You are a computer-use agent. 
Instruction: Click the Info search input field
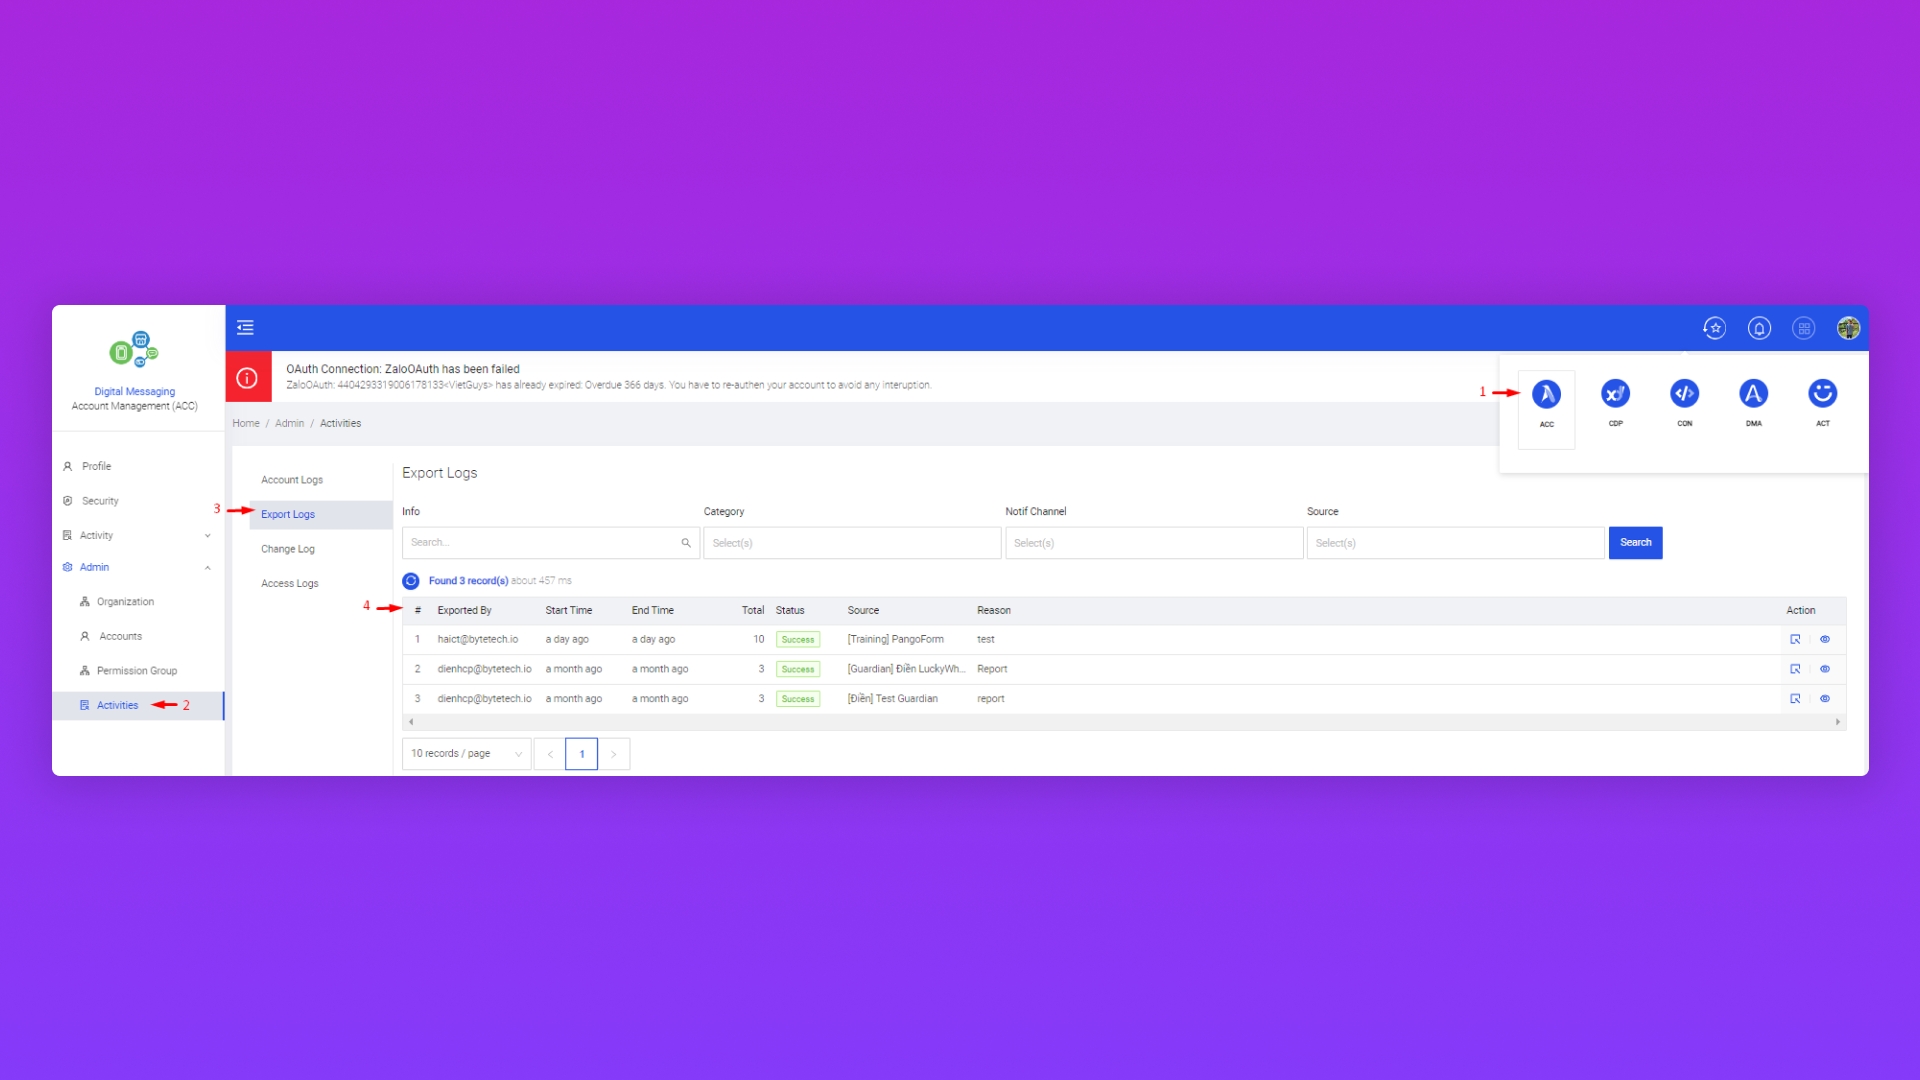coord(541,543)
